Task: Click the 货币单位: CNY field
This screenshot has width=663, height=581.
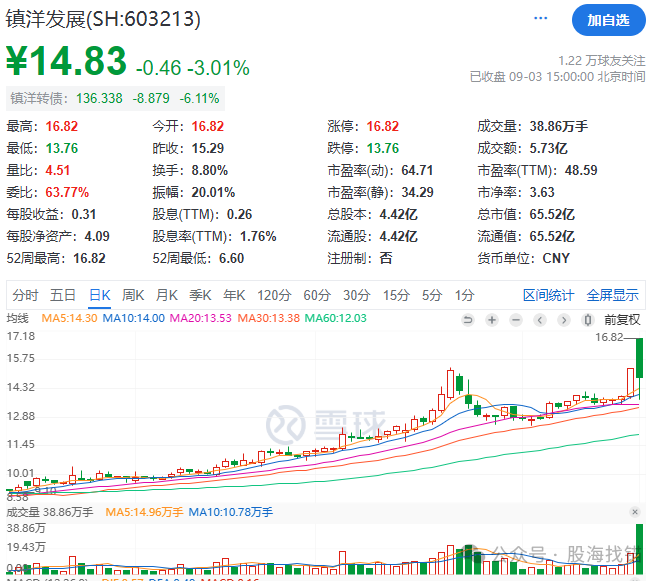Action: (523, 258)
